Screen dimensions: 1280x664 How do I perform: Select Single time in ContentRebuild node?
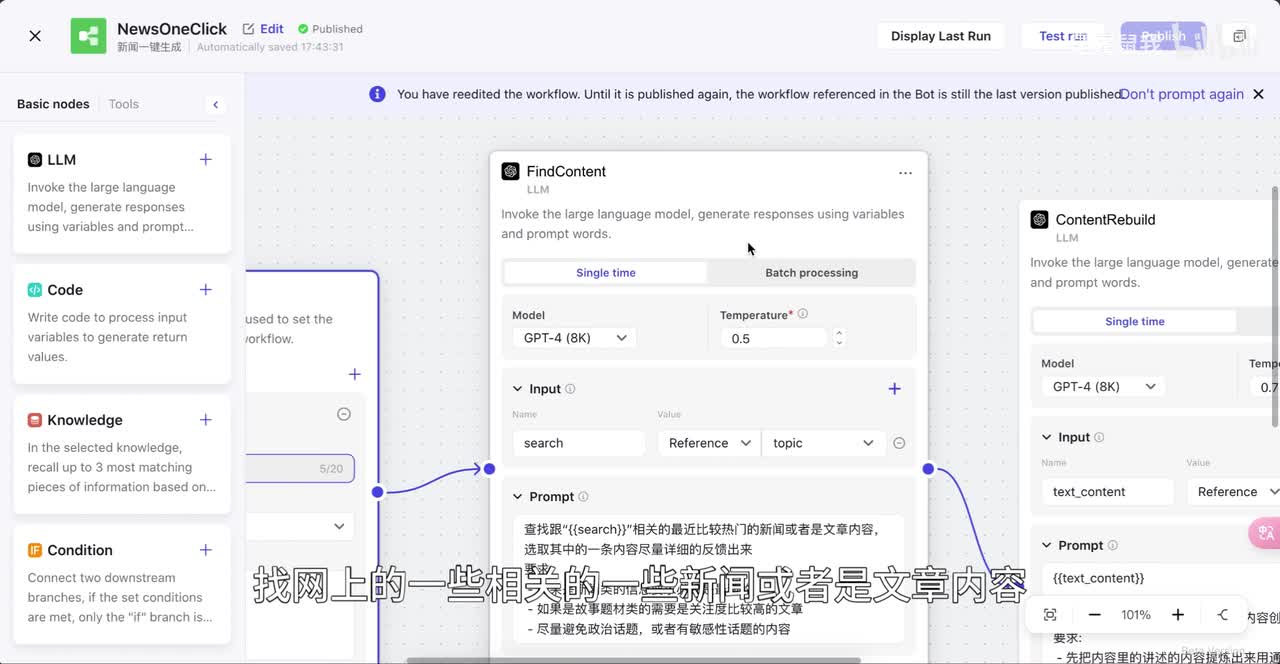coord(1134,322)
